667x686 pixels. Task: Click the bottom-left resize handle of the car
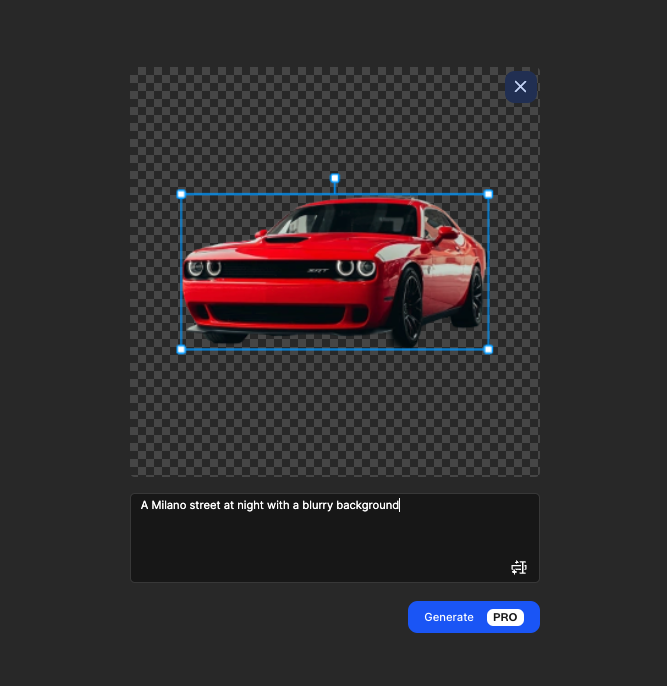click(x=181, y=349)
